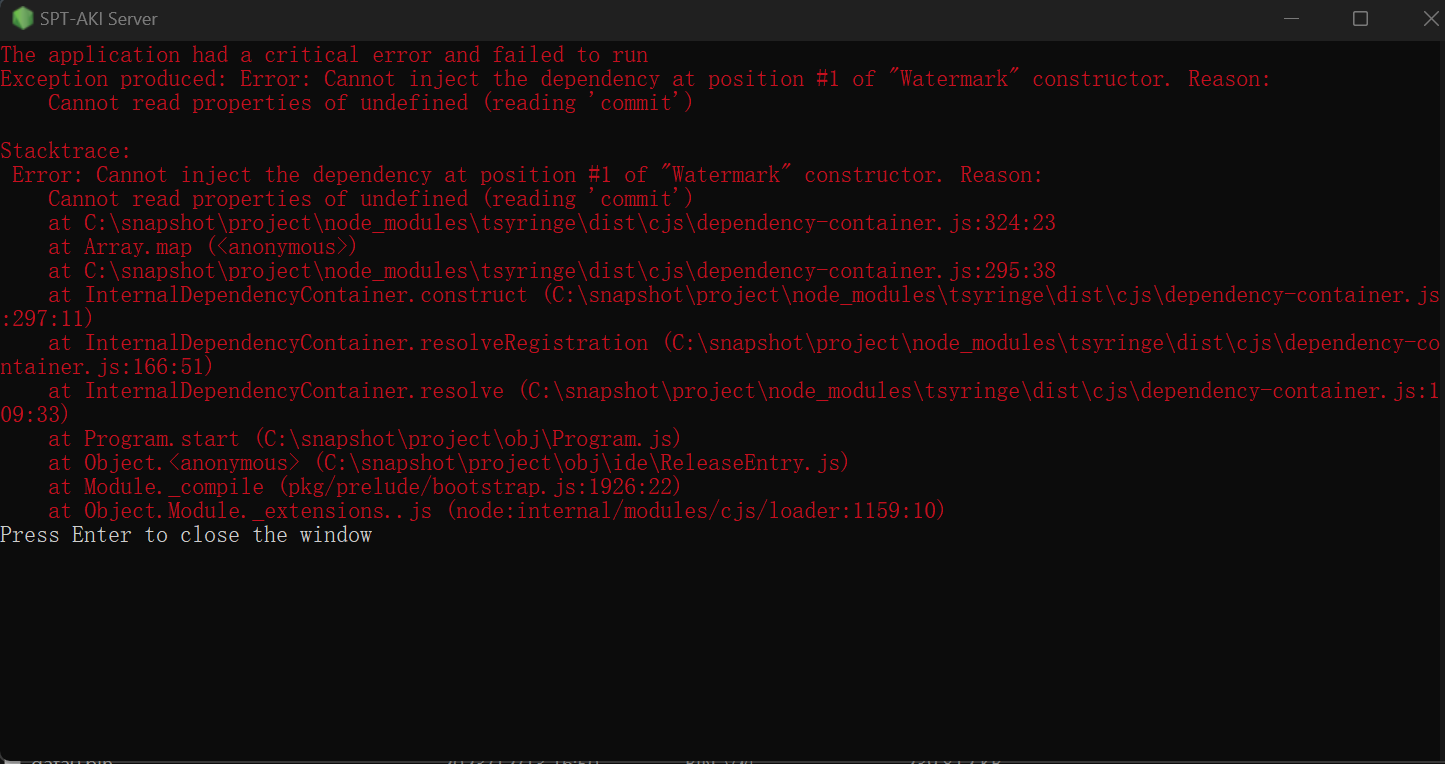Minimize the SPT-AKI Server console window
This screenshot has width=1445, height=764.
click(x=1290, y=18)
